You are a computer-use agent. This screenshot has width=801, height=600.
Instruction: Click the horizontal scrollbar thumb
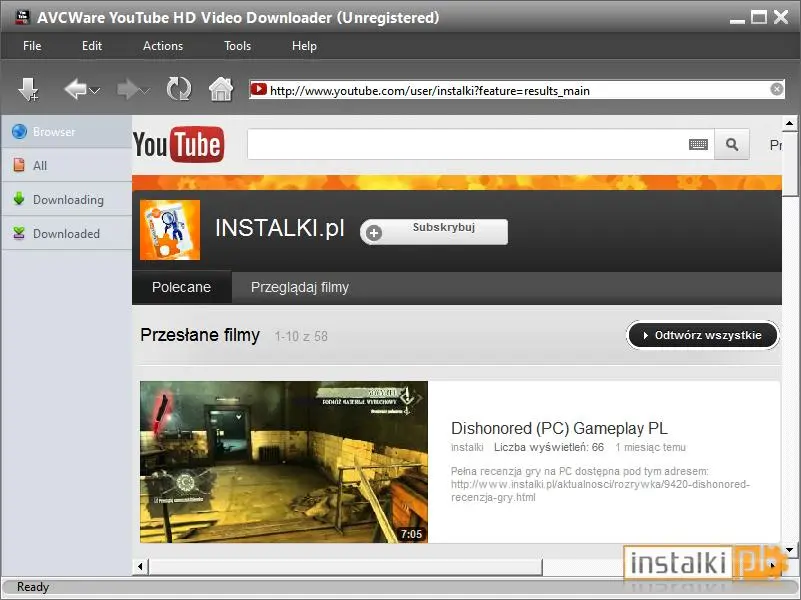click(345, 566)
